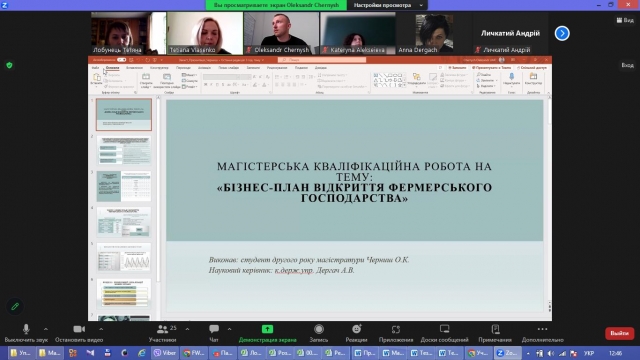Open the Home tab in the PowerPoint ribbon
640x360 pixels.
[112, 68]
